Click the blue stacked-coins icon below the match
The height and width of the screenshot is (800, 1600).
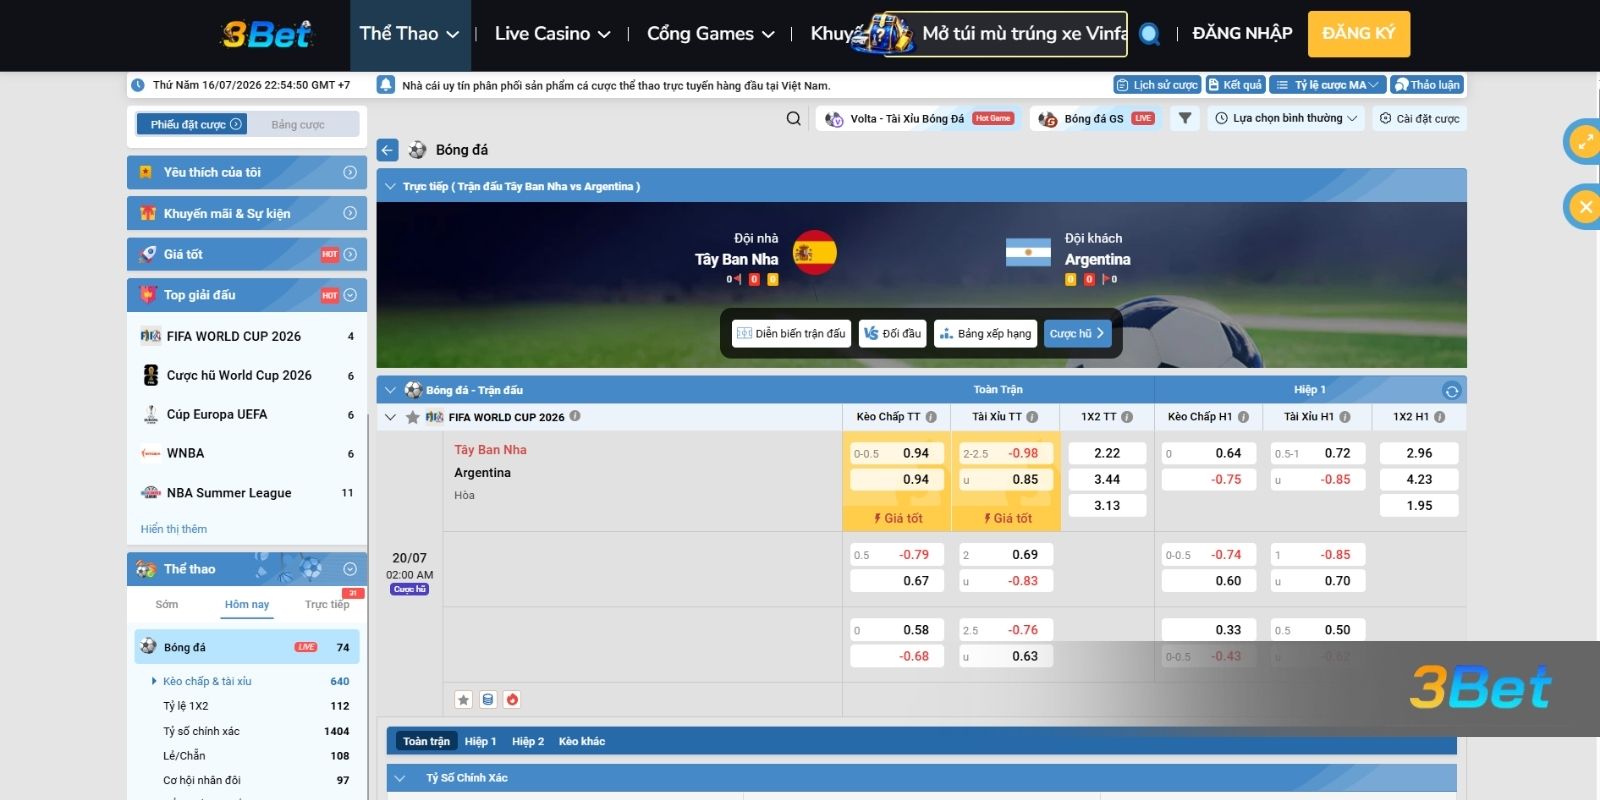pos(488,700)
